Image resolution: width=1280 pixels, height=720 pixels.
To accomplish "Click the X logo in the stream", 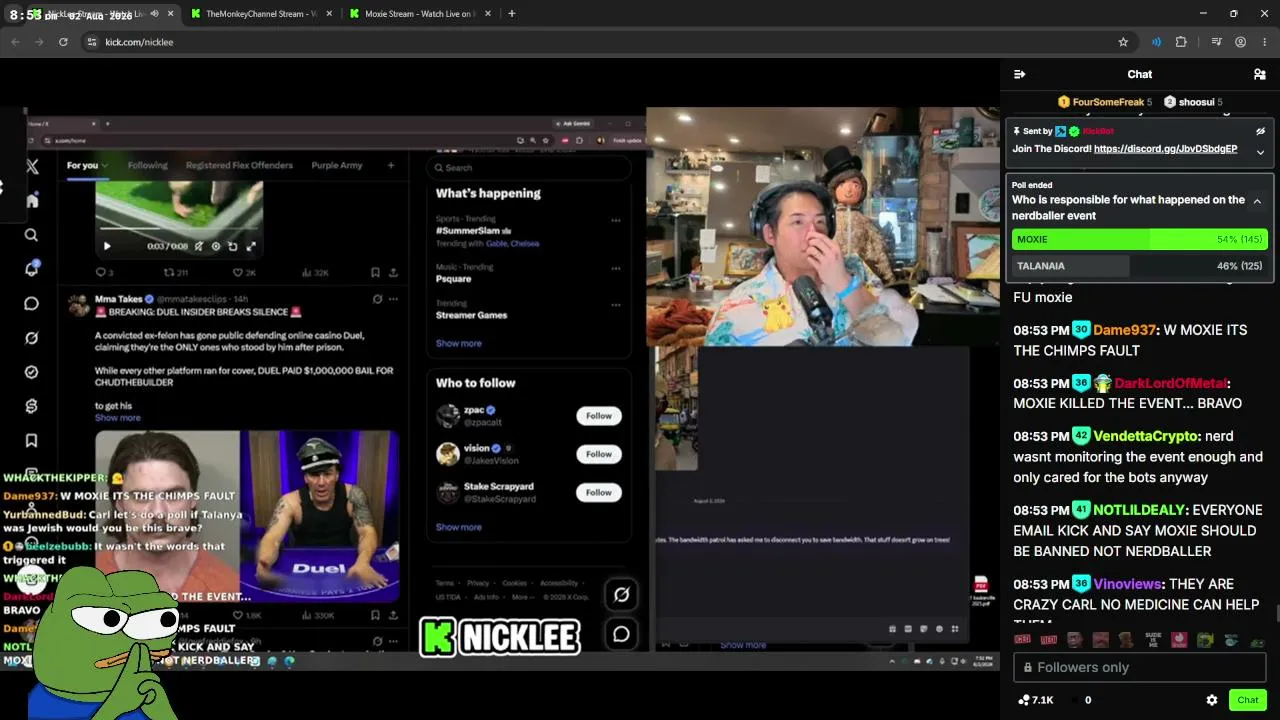I will pyautogui.click(x=32, y=167).
